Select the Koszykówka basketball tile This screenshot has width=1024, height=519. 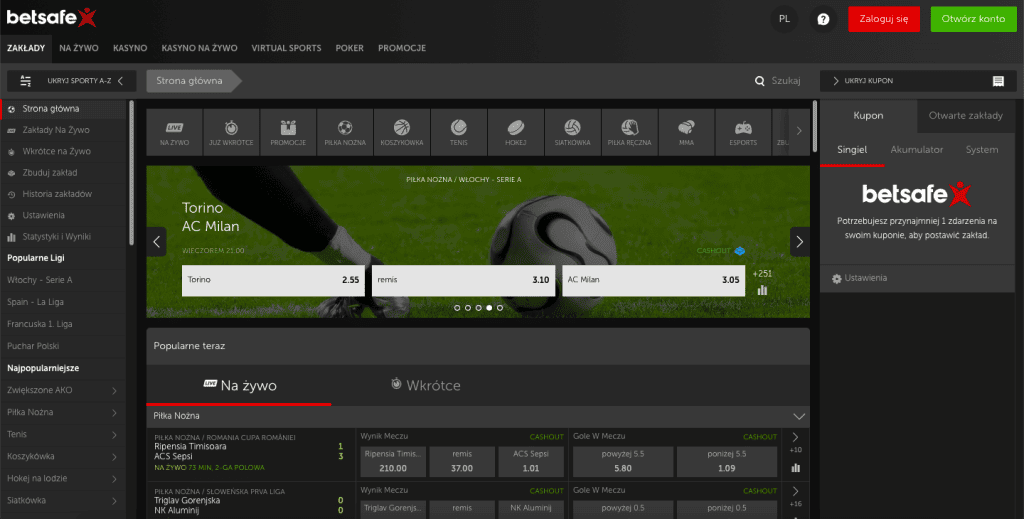click(x=402, y=133)
